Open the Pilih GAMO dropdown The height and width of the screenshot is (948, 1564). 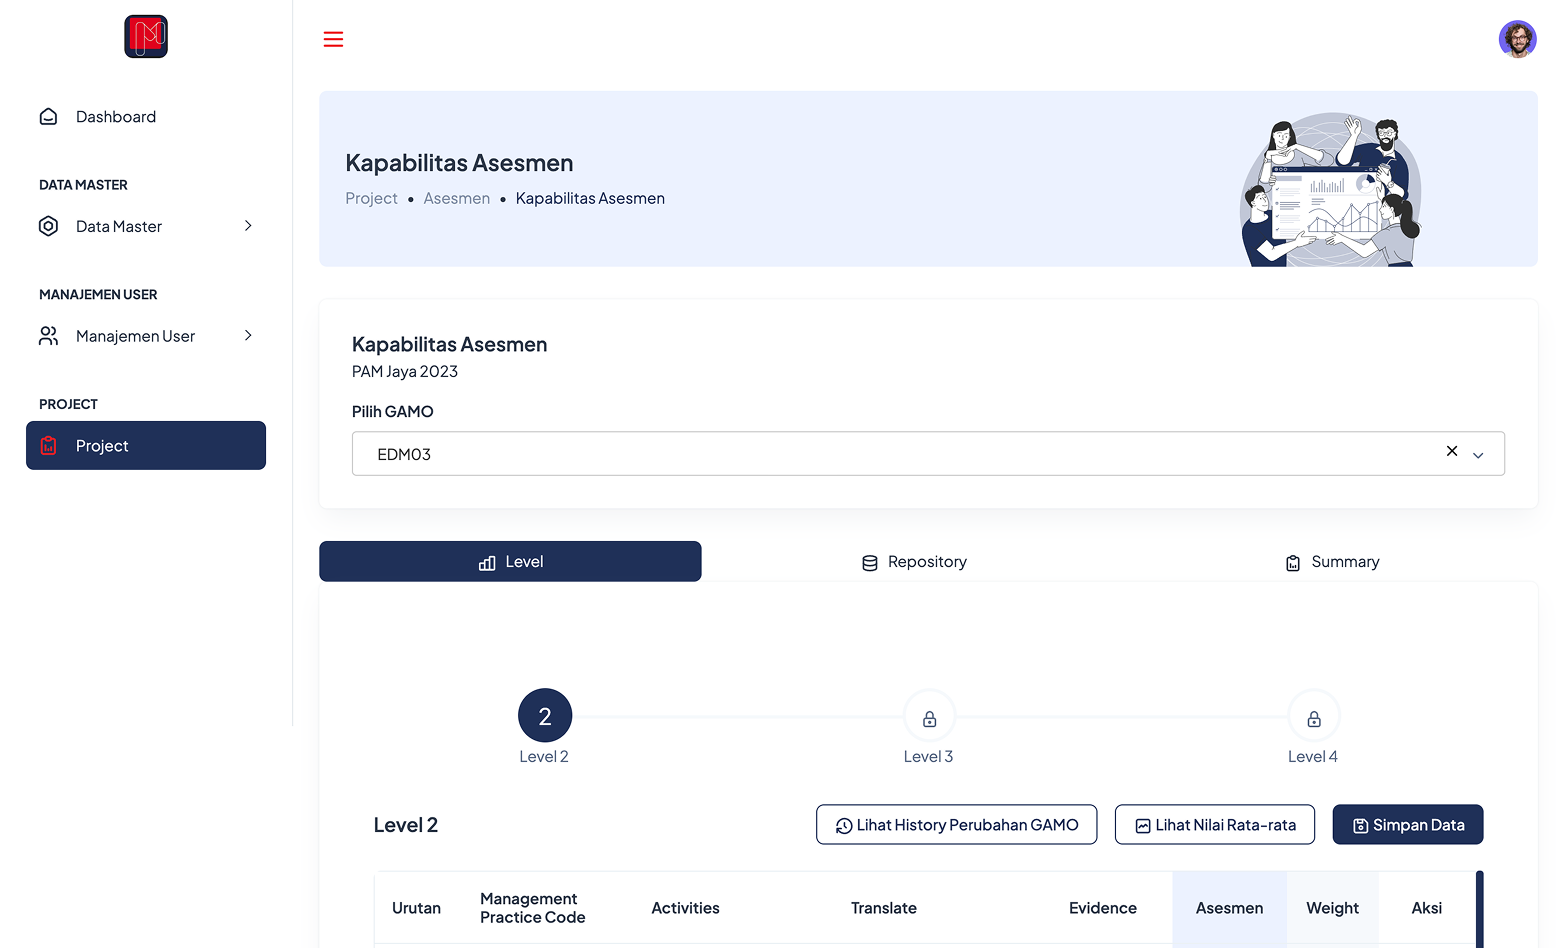coord(1478,455)
